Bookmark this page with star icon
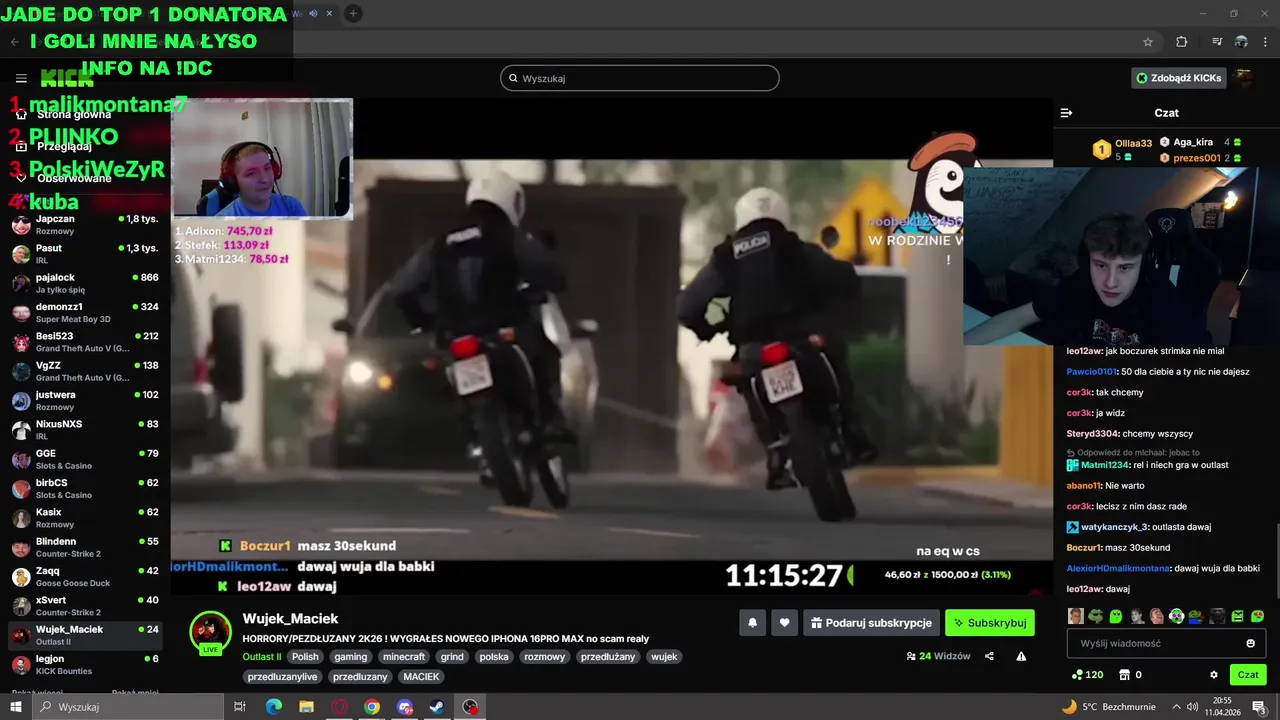Screen dimensions: 1280x720 [1148, 42]
